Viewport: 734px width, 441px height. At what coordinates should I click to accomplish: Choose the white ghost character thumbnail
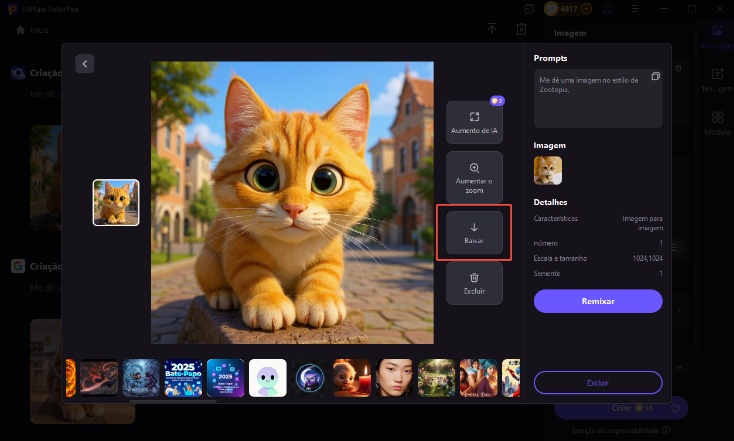(268, 378)
